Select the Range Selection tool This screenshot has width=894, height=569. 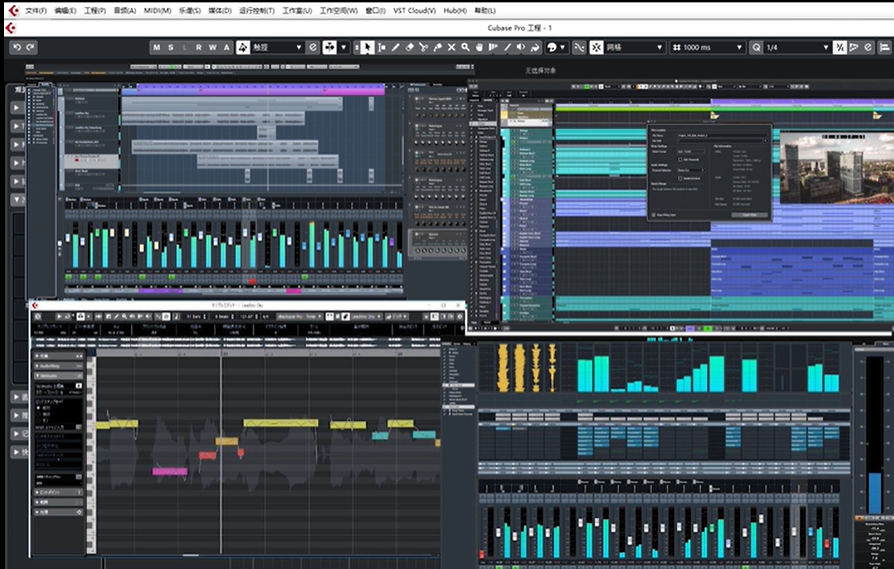pos(381,47)
